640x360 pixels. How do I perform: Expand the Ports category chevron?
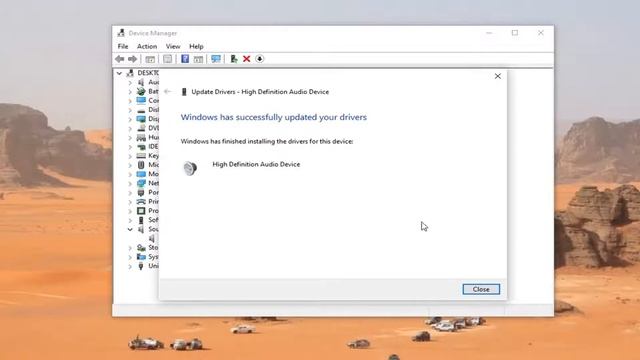[x=130, y=193]
